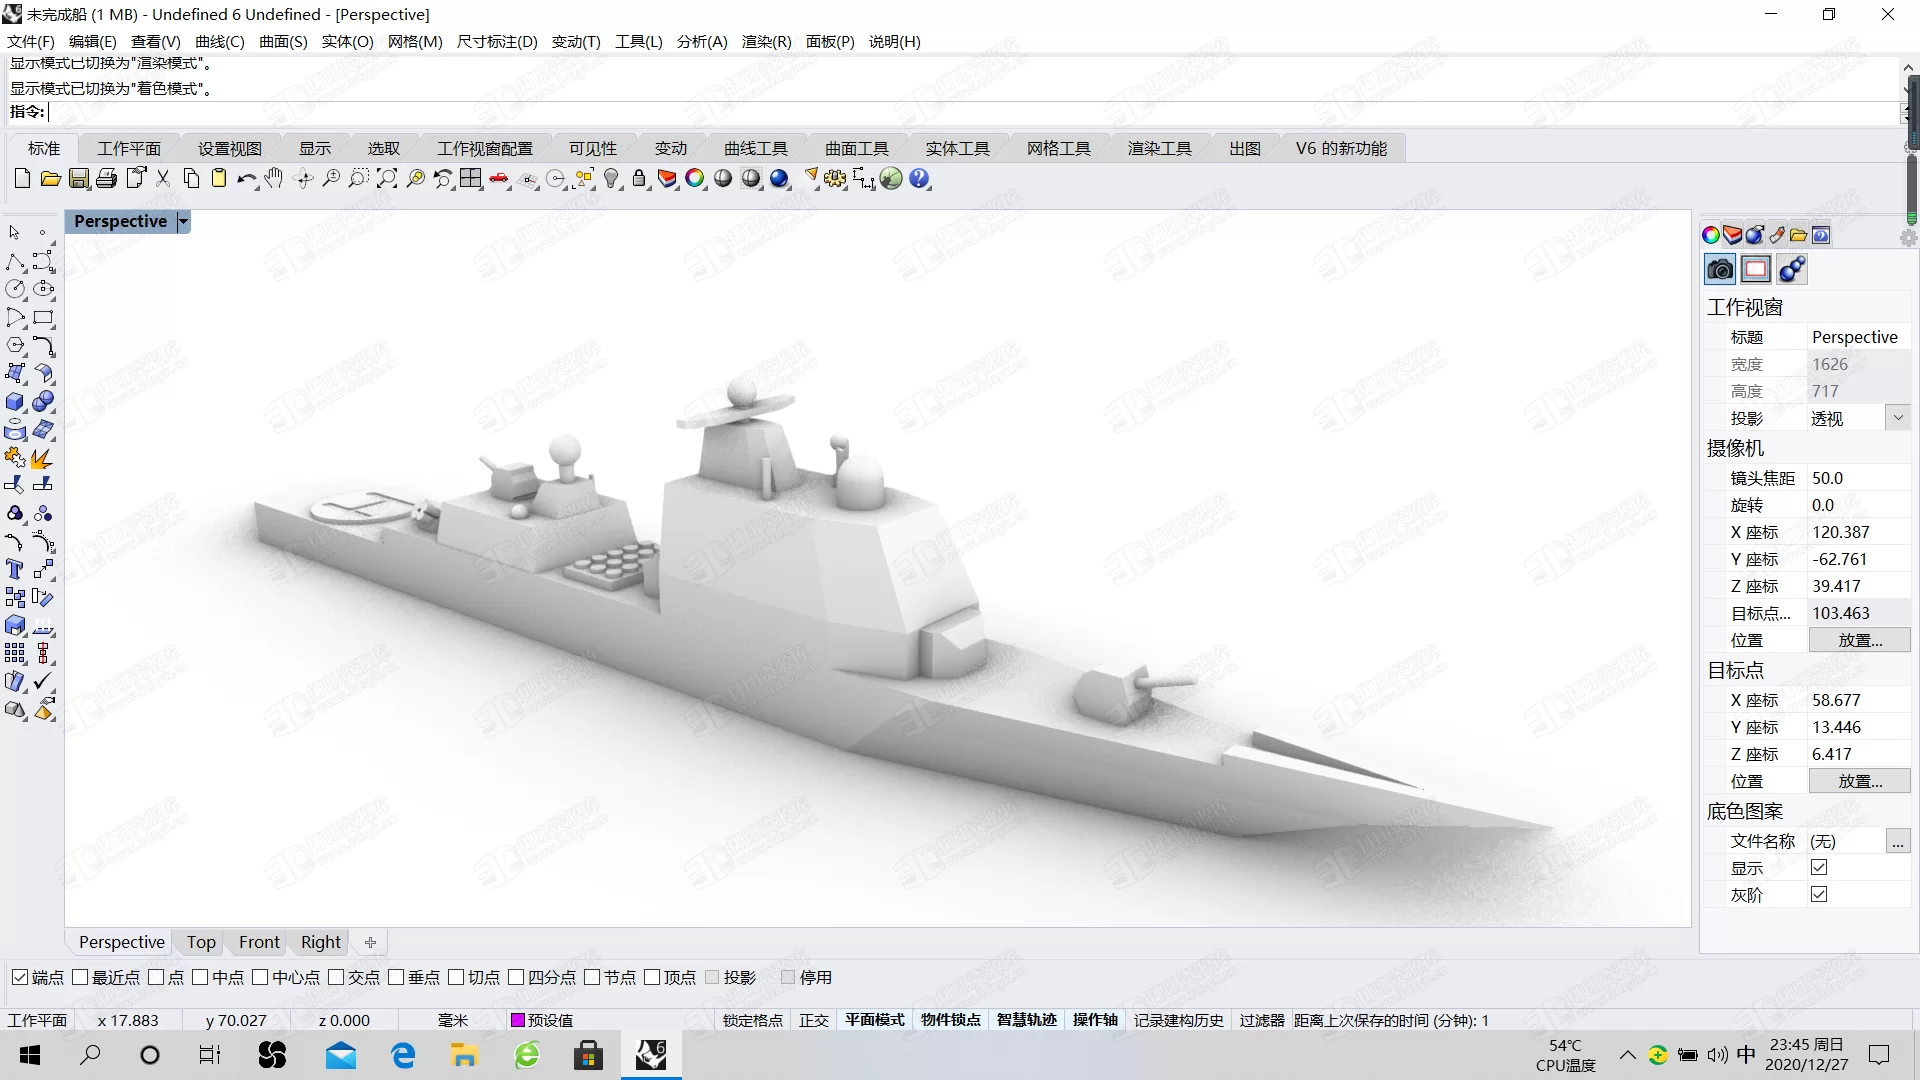The image size is (1920, 1080).
Task: Open the Windows Start menu
Action: (x=30, y=1055)
